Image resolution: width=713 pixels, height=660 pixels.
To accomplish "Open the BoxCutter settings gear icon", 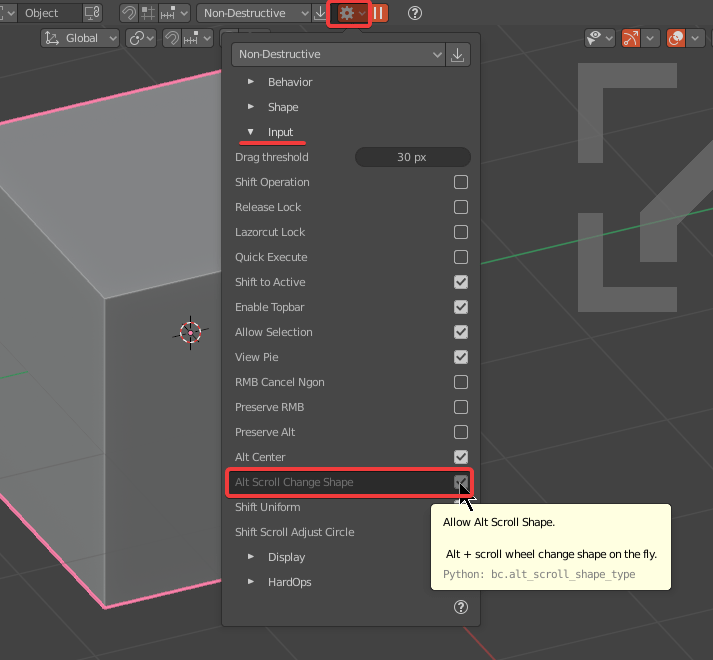I will click(347, 13).
